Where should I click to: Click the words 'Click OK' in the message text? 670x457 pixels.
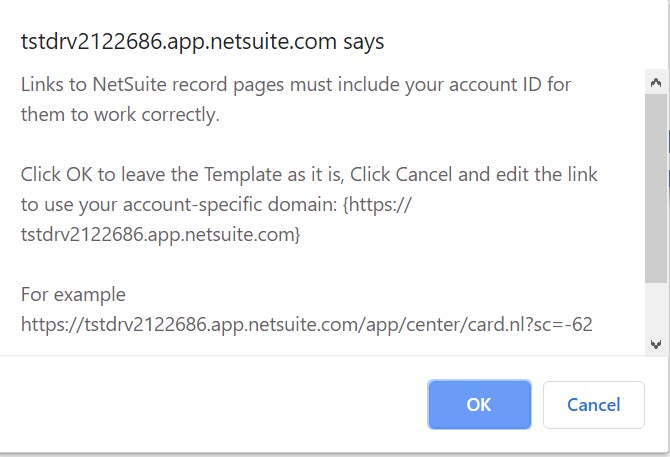point(57,174)
